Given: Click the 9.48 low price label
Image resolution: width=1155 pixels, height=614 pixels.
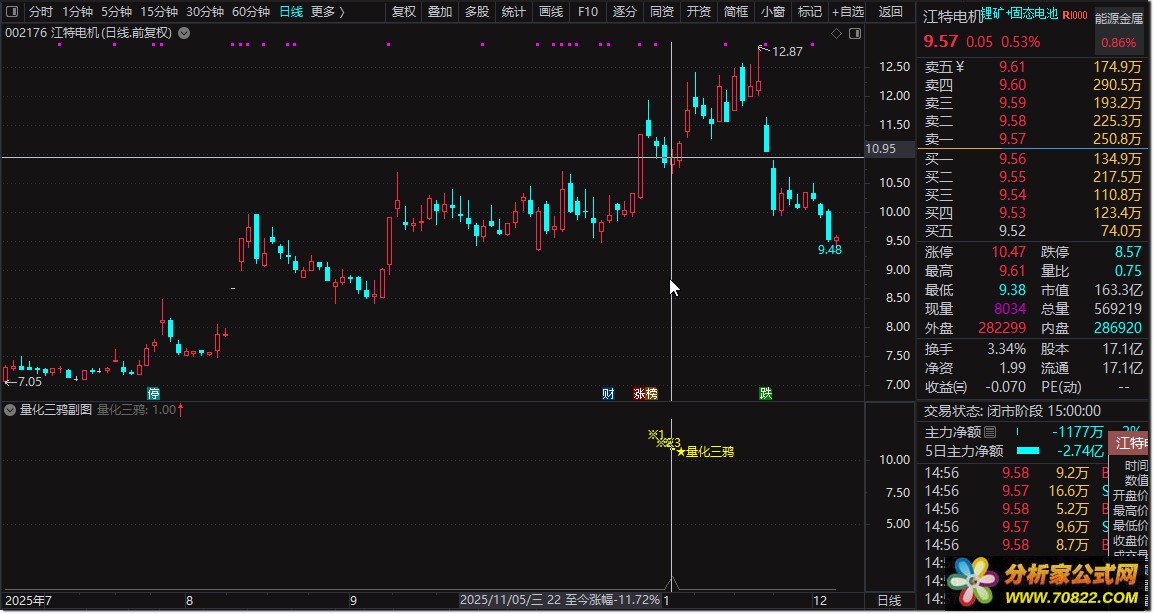Looking at the screenshot, I should (x=830, y=250).
